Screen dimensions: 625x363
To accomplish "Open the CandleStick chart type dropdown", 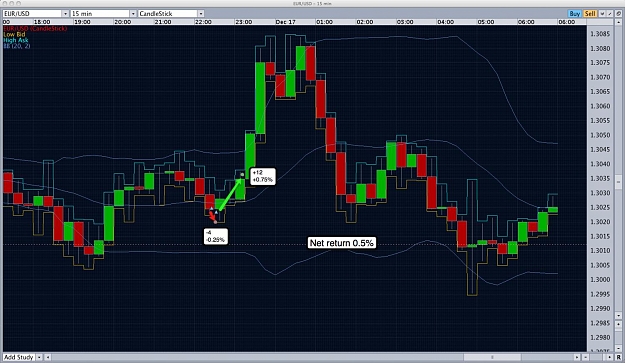I will click(x=171, y=14).
